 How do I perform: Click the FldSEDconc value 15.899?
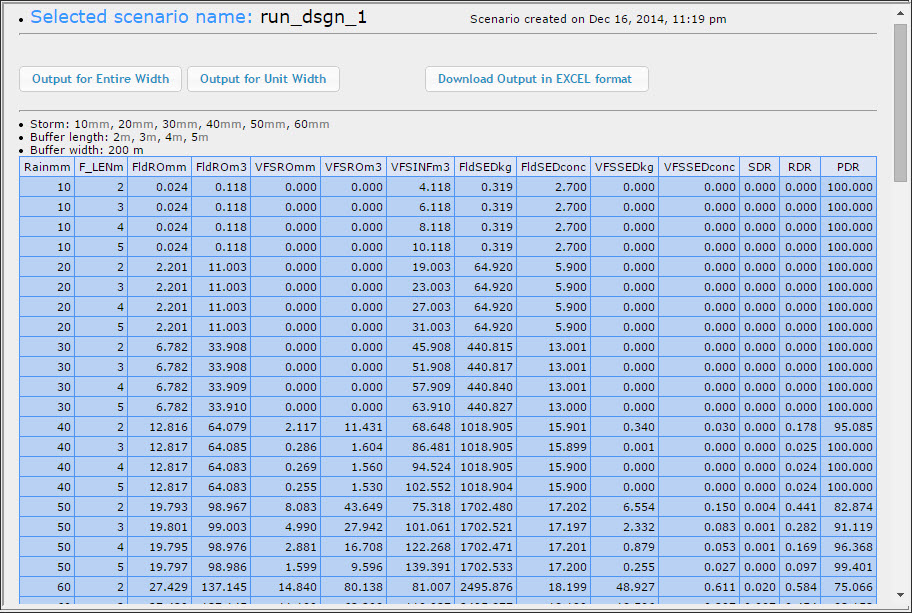pos(554,447)
